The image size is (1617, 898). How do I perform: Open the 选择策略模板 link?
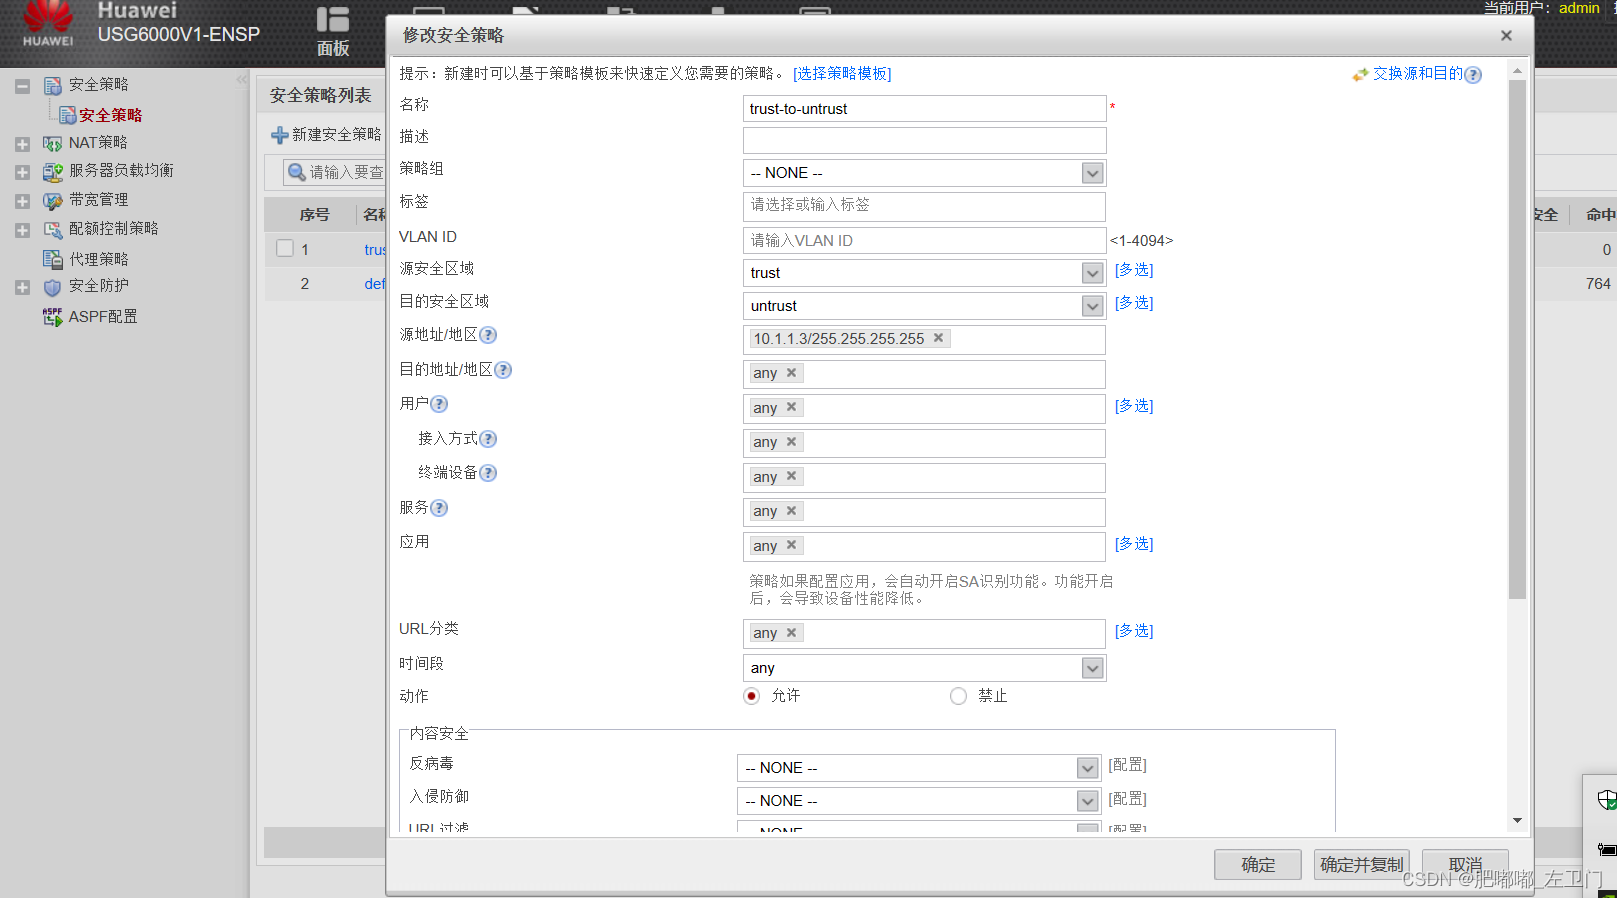(x=842, y=73)
